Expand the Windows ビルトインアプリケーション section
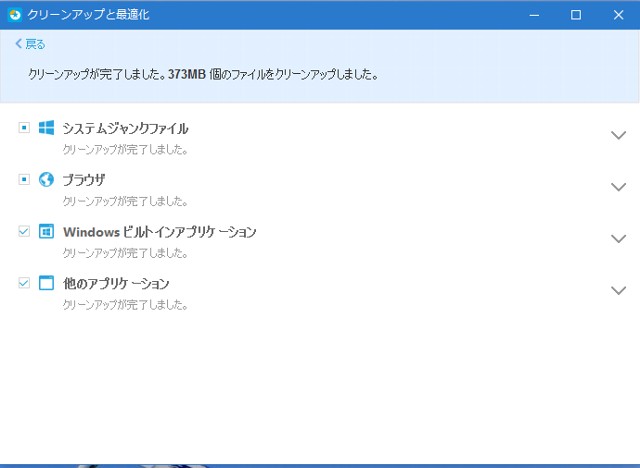The image size is (640, 468). pos(618,239)
